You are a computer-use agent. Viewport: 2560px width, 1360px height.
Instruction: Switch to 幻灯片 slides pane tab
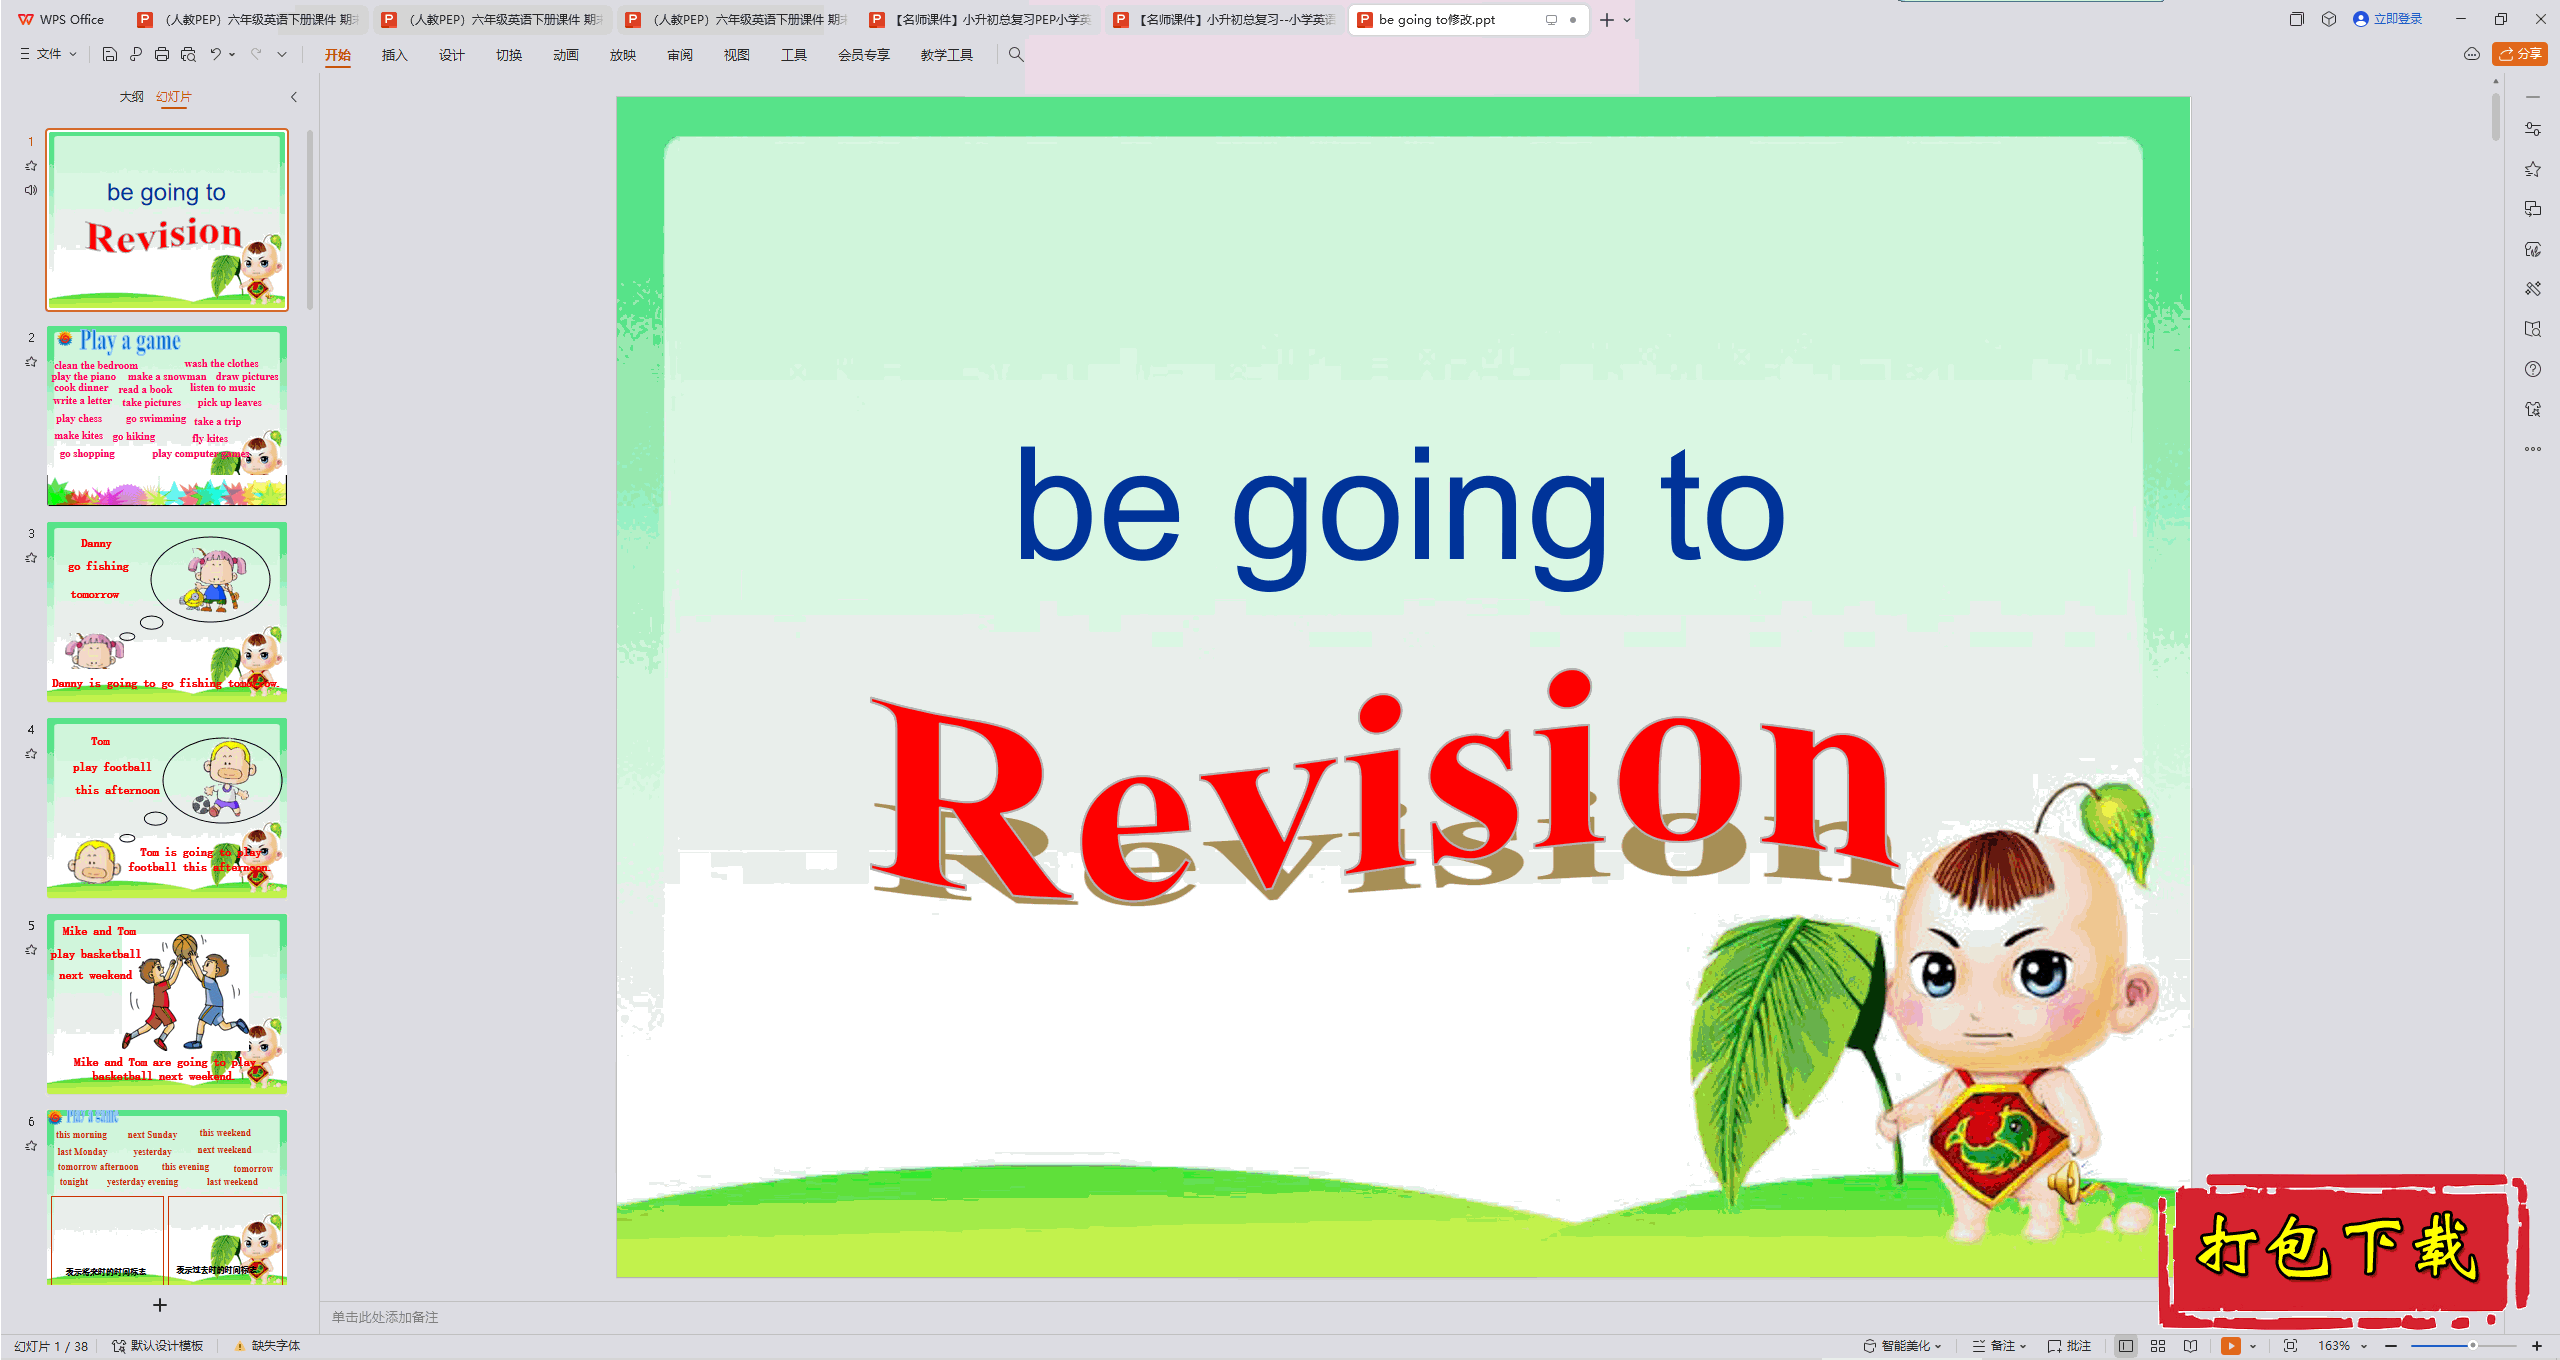point(174,97)
